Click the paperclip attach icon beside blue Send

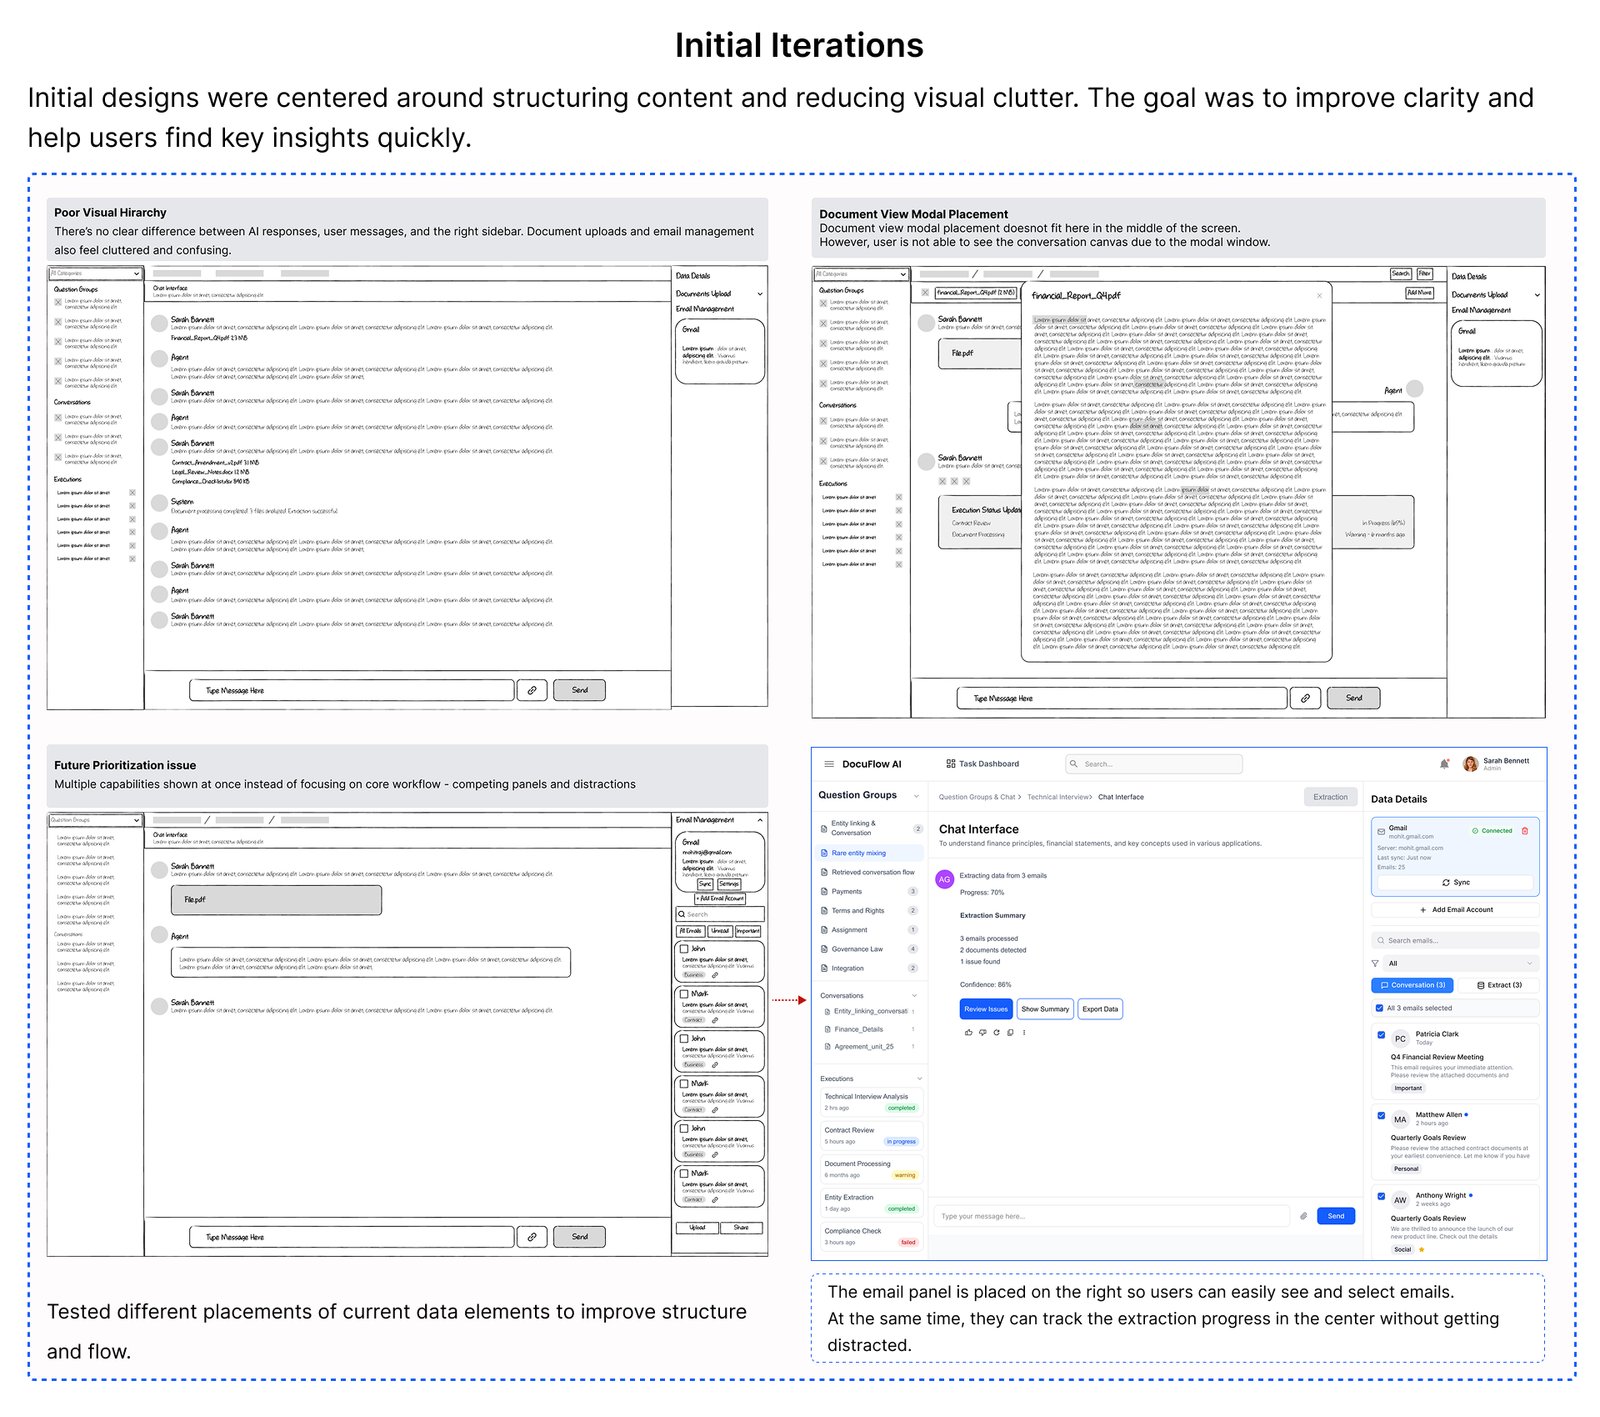[1303, 1216]
